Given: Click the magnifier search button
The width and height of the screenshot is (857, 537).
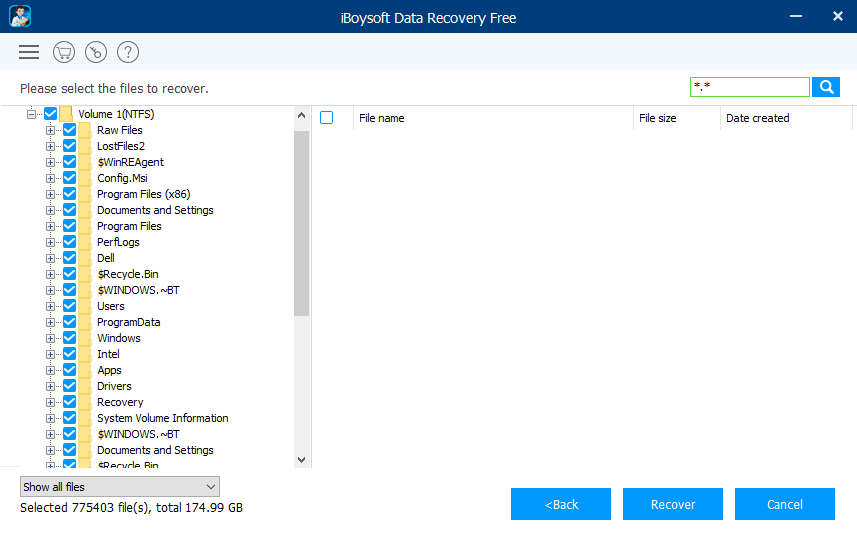Looking at the screenshot, I should point(826,87).
